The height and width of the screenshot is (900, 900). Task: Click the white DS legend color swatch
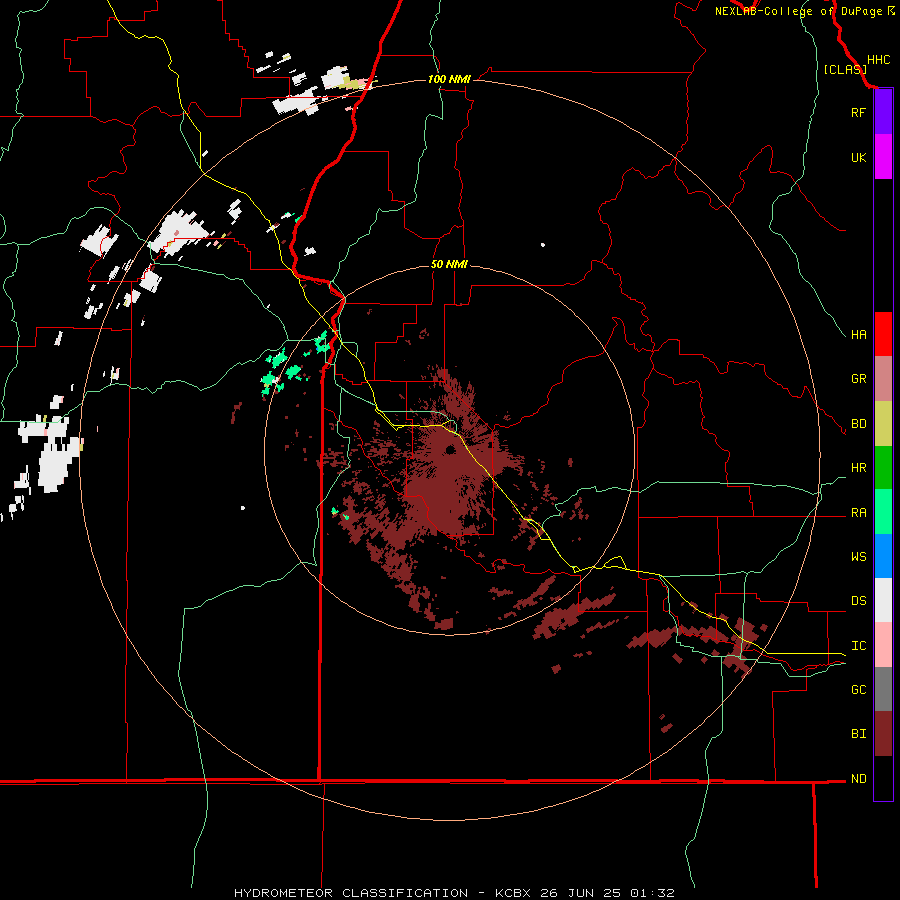point(883,600)
